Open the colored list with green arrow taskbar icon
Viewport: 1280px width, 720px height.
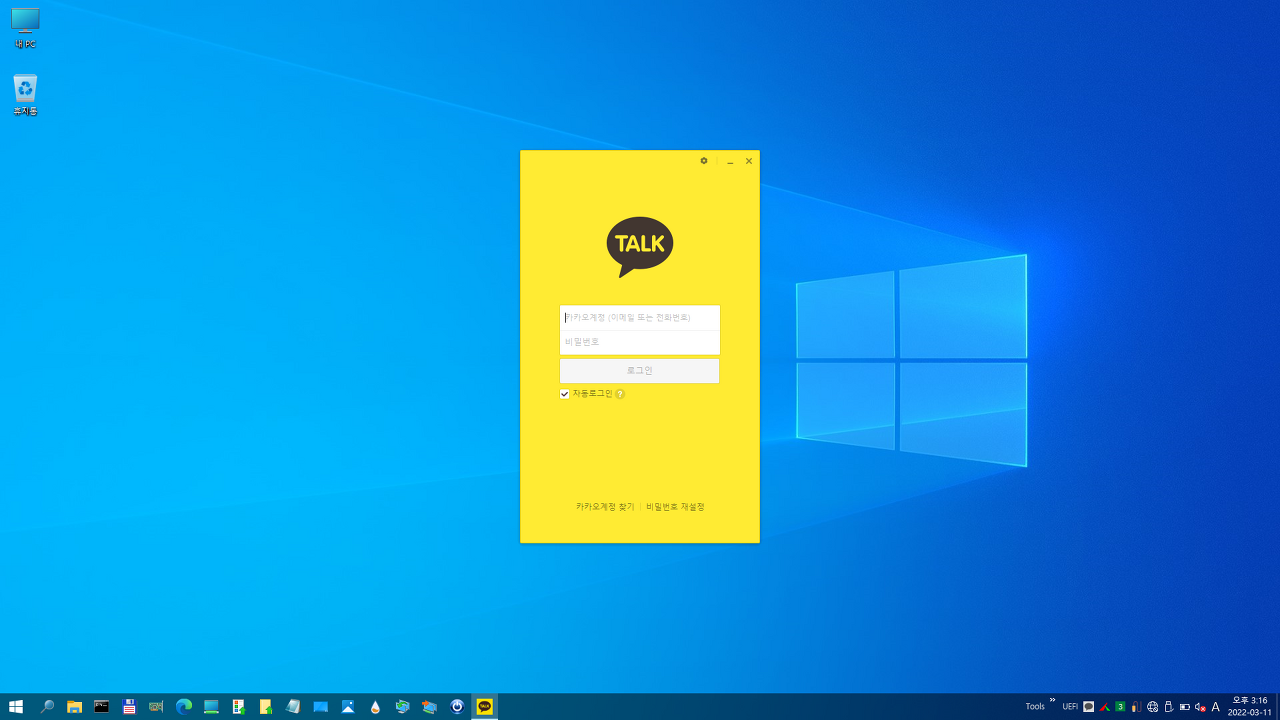click(x=238, y=706)
